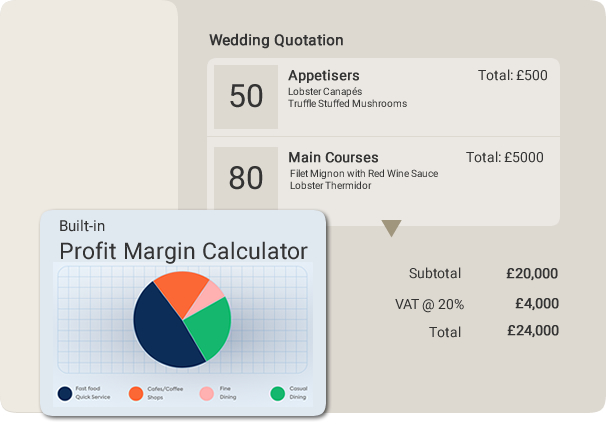Click the 80 quantity box for Main Courses

pyautogui.click(x=246, y=178)
